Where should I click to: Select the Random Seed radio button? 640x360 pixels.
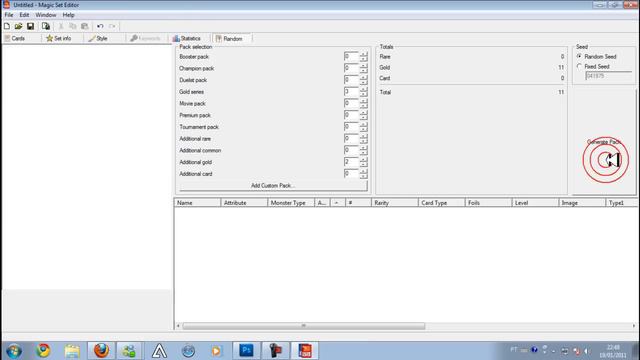579,56
